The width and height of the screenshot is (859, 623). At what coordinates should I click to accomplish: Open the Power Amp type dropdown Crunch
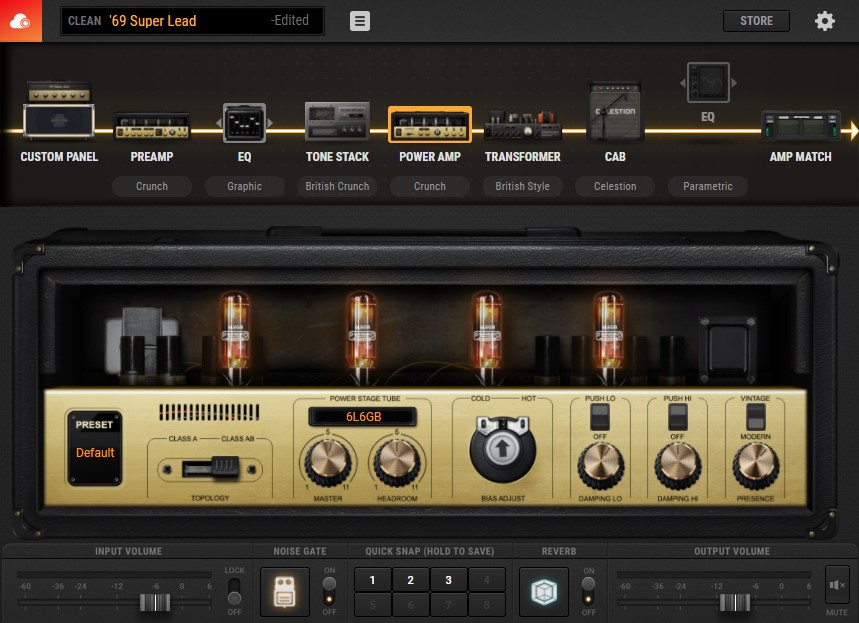tap(430, 186)
